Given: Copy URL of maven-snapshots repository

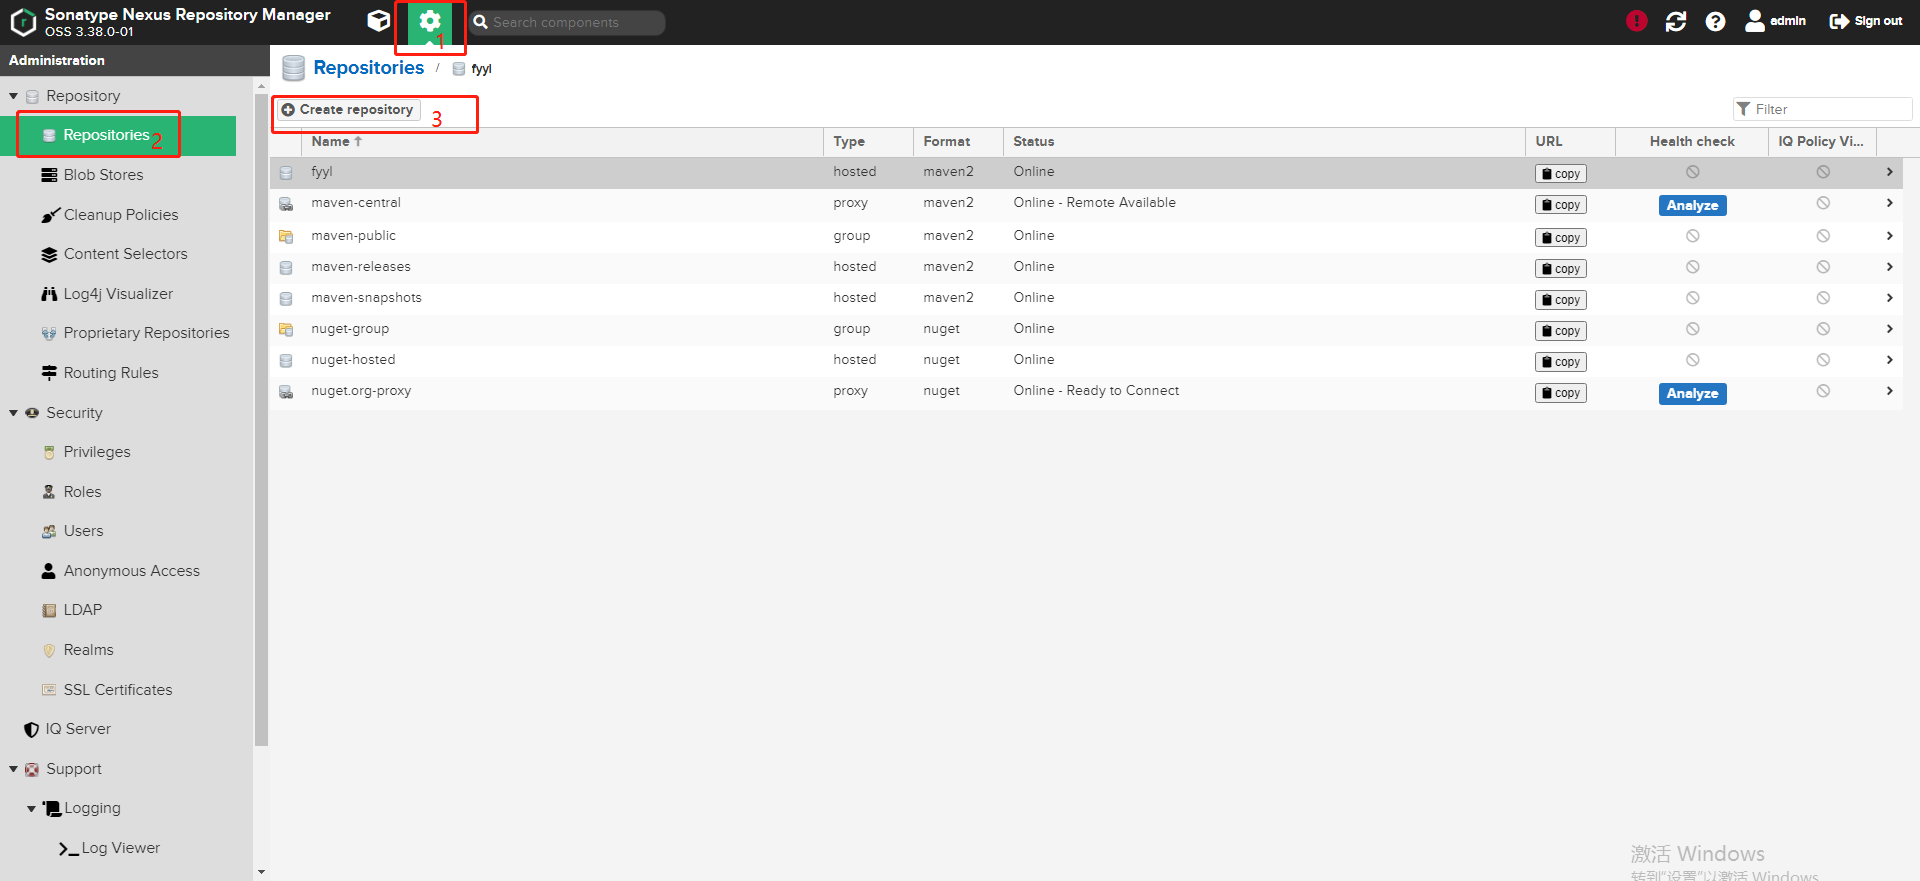Looking at the screenshot, I should pyautogui.click(x=1561, y=300).
